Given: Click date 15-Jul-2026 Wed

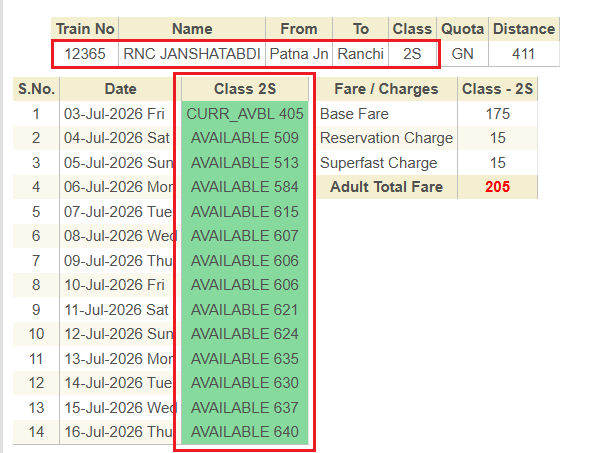Looking at the screenshot, I should pos(120,407).
